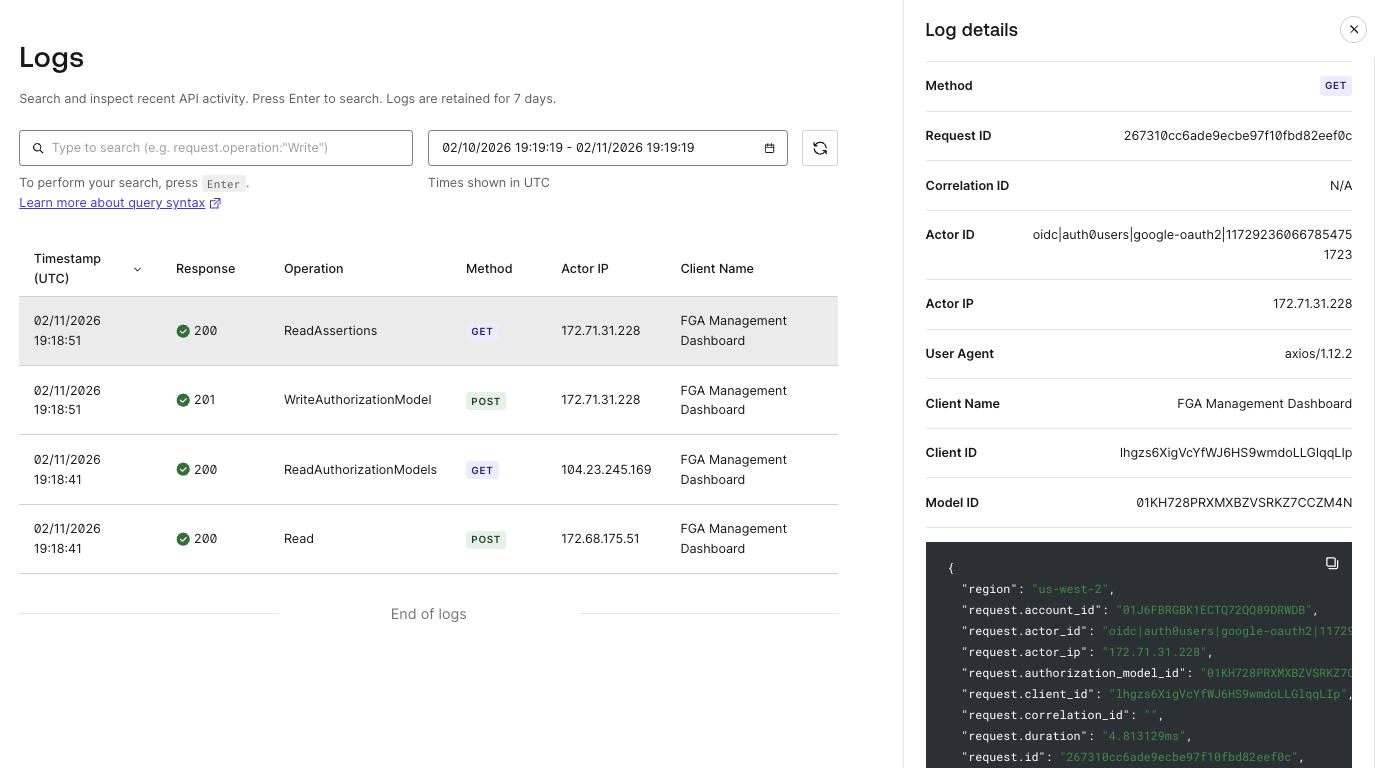Viewport: 1375px width, 768px height.
Task: Click Model ID value 01KH728PRXMXBZVSRKZ7CCZM4N
Action: pyautogui.click(x=1244, y=503)
